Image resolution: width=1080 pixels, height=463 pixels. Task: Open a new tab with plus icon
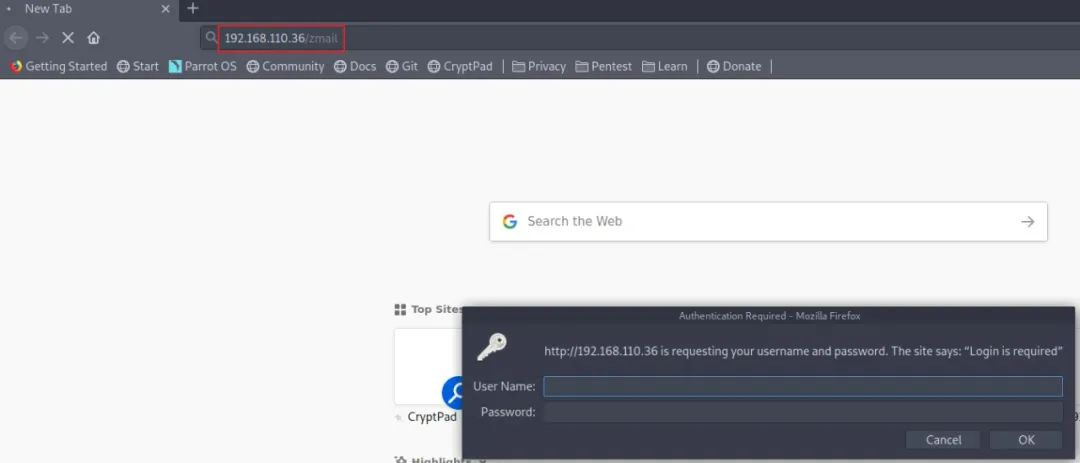(193, 9)
